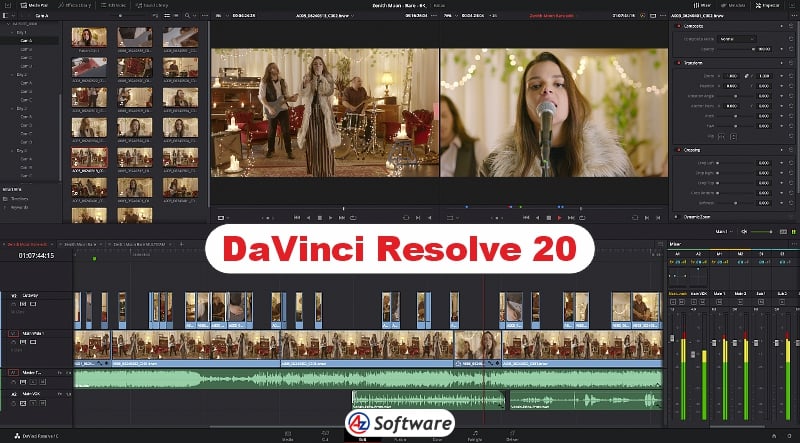Click the green timeline marker
The width and height of the screenshot is (800, 443).
click(94, 259)
